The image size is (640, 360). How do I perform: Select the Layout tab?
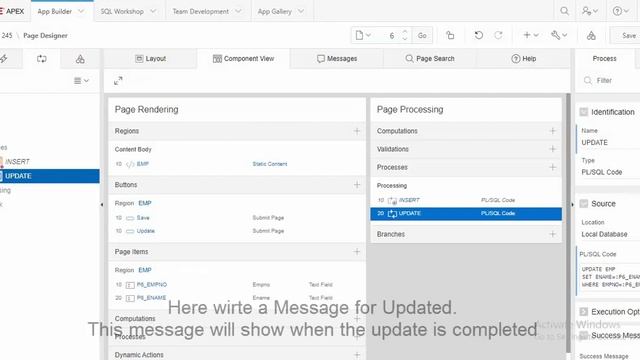click(151, 59)
